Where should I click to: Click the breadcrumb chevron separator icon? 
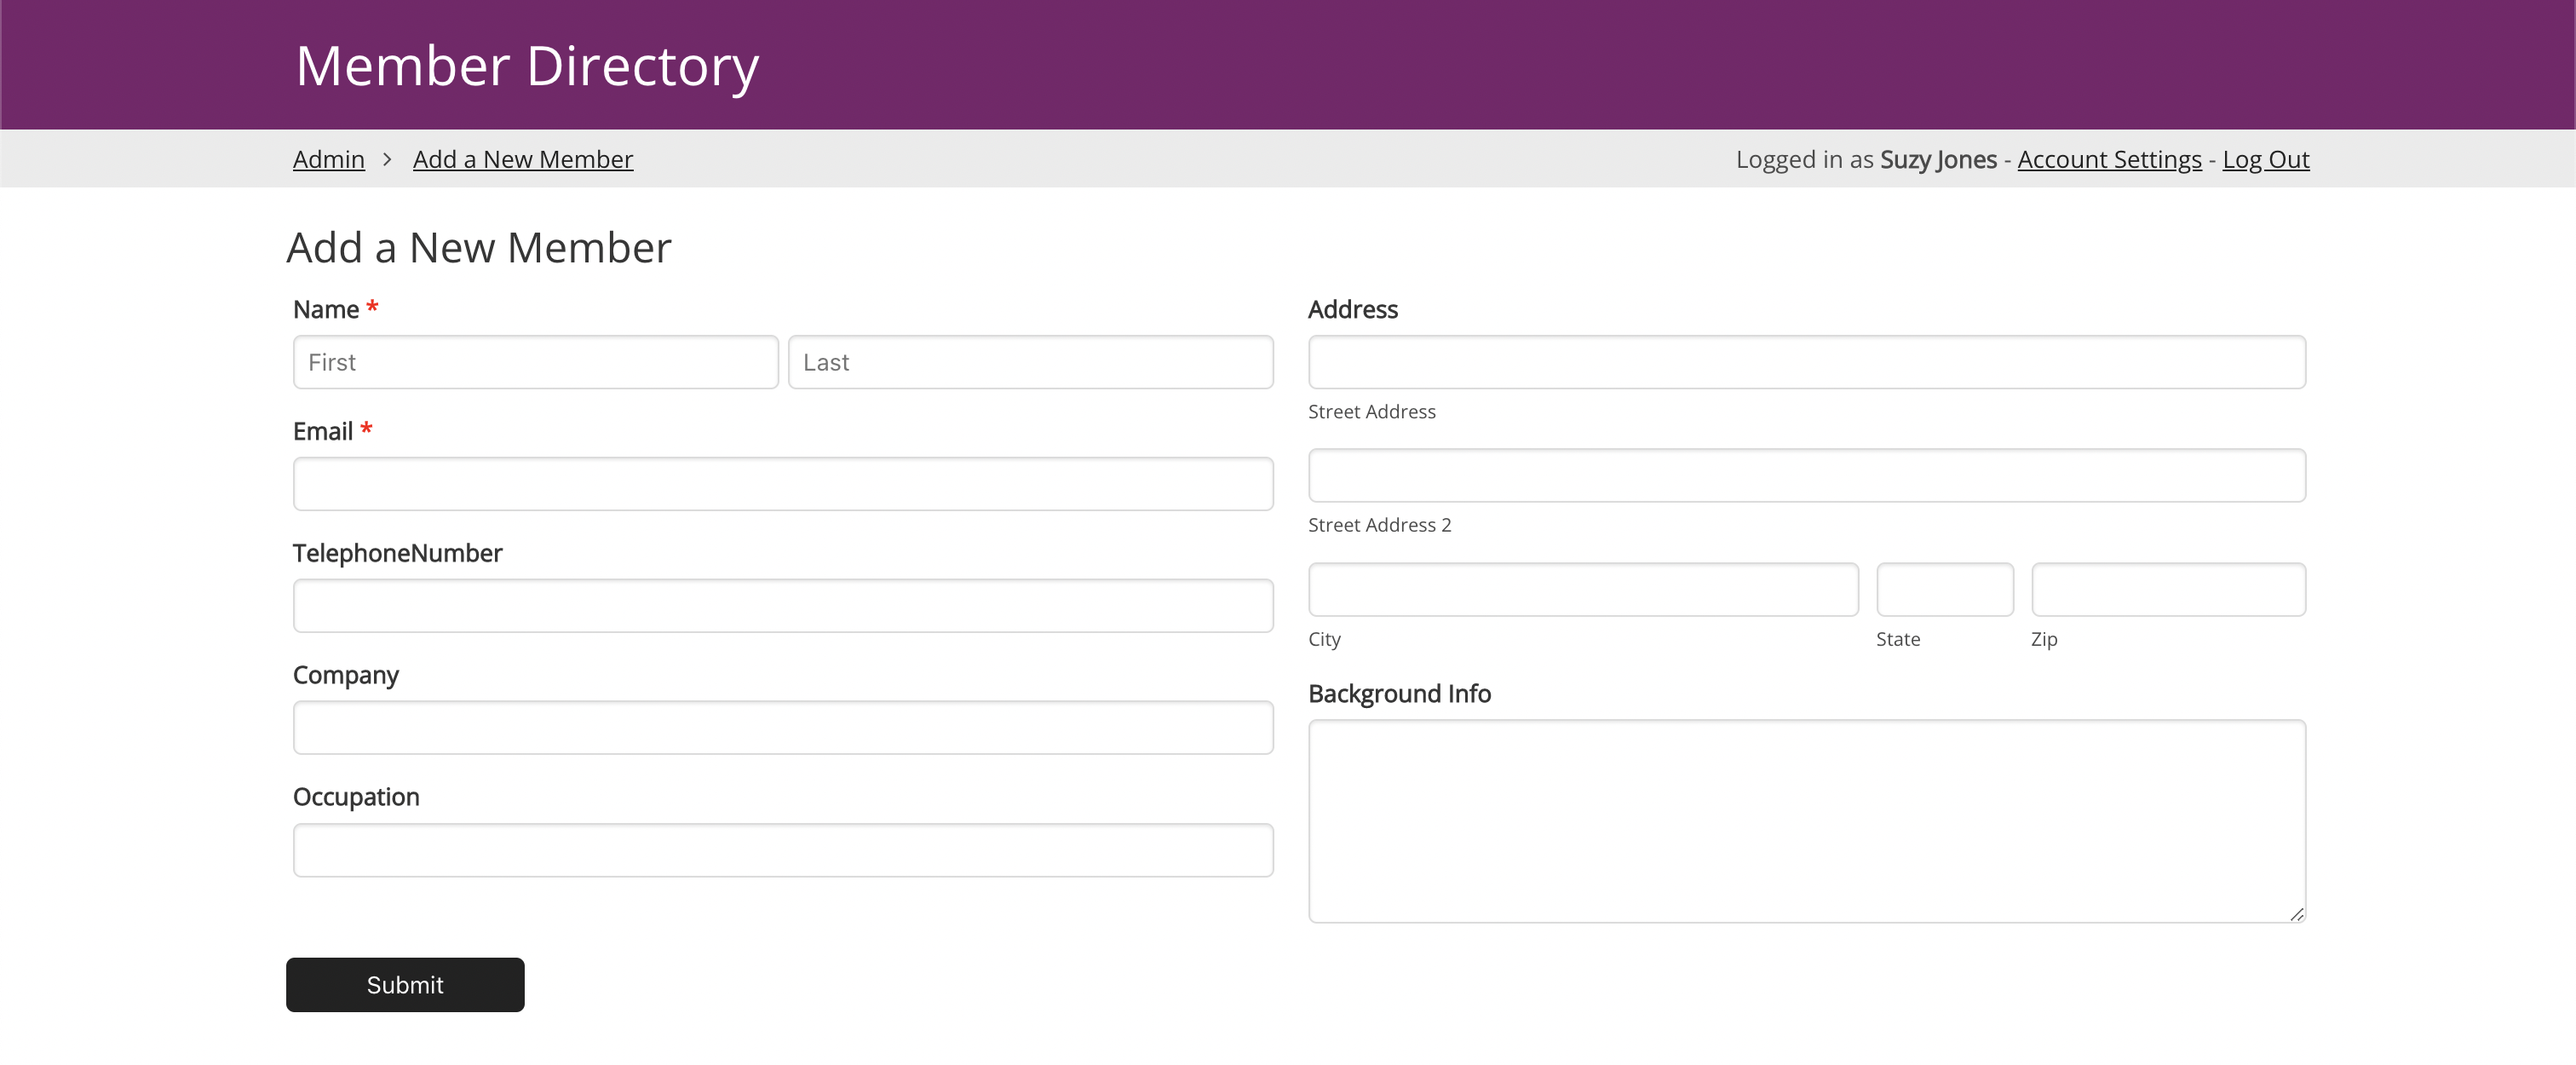[387, 160]
